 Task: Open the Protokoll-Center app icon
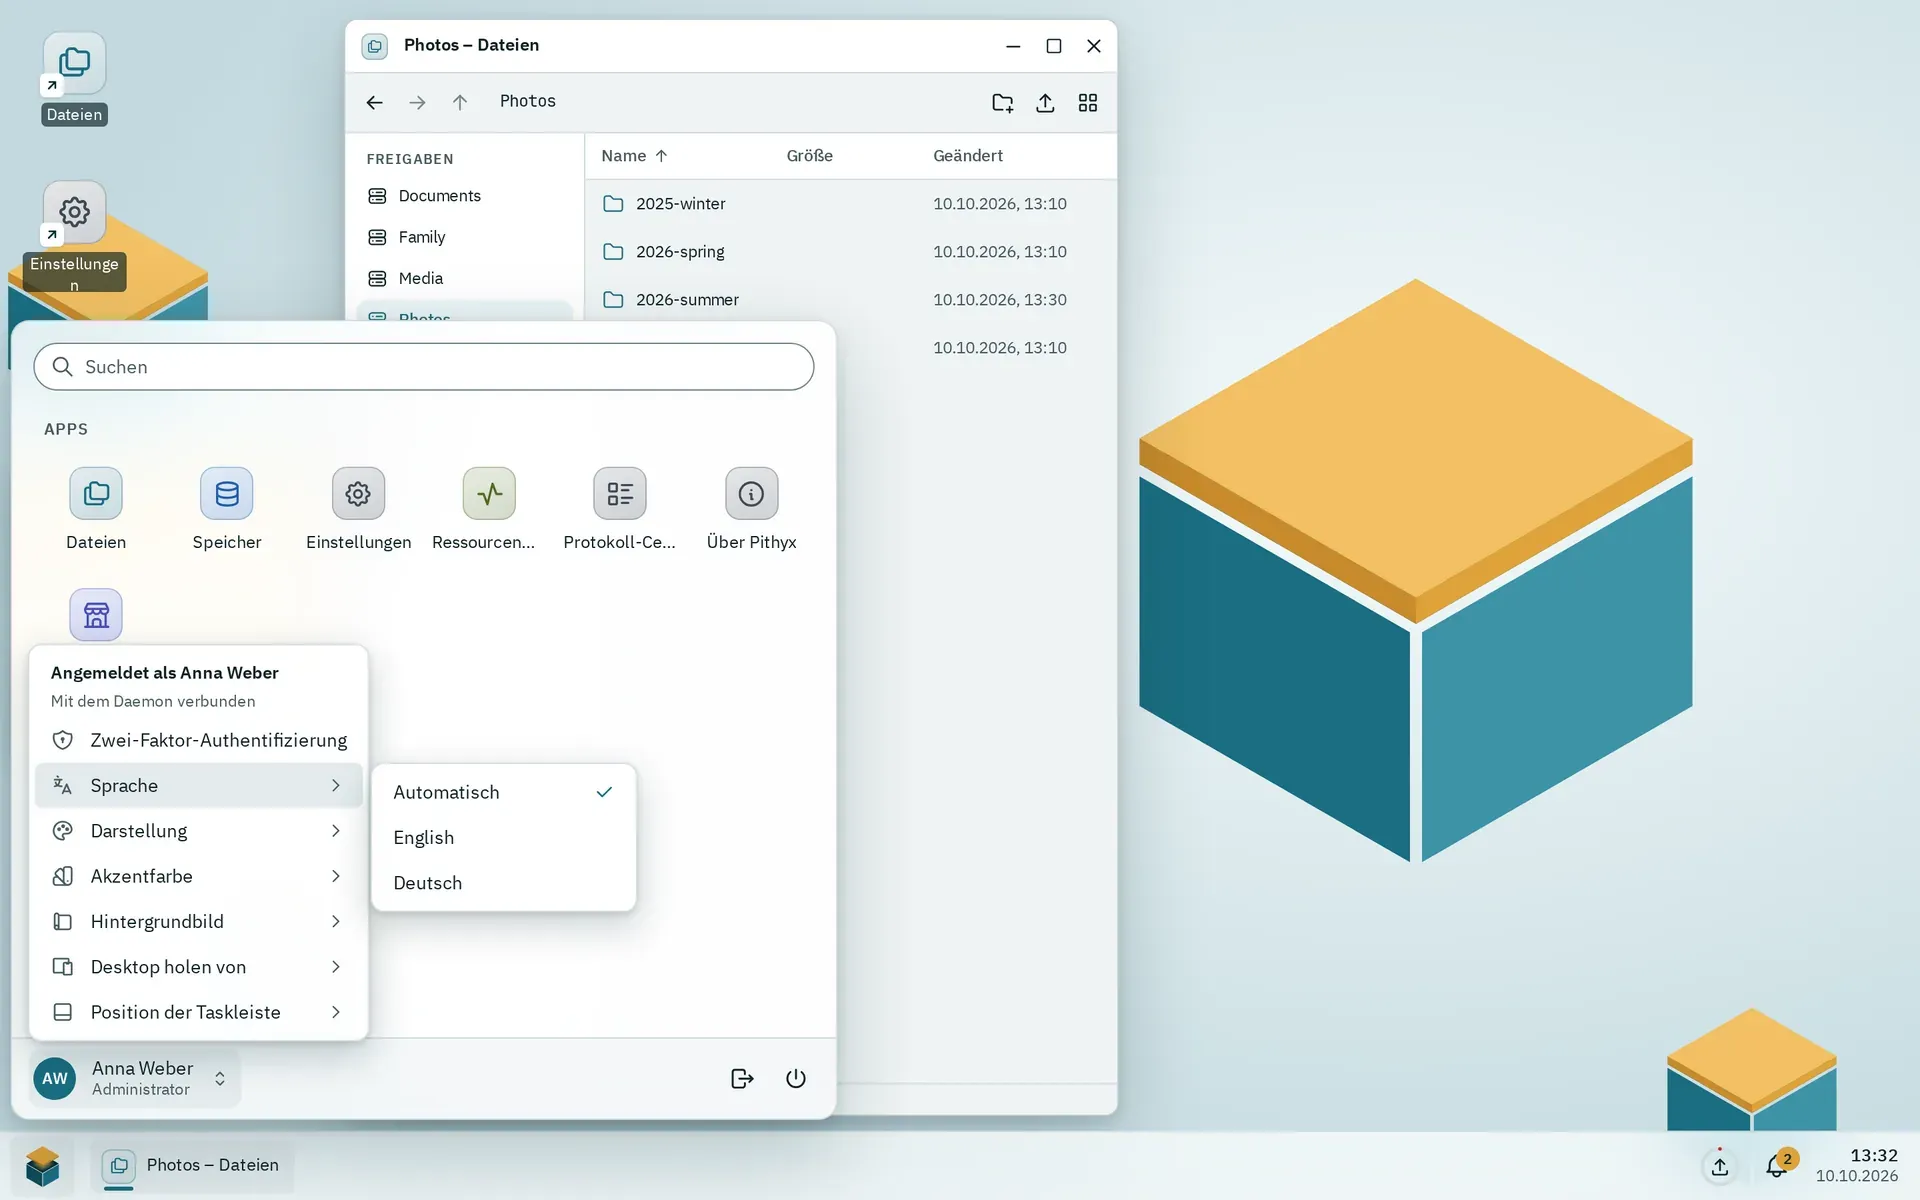(x=620, y=494)
